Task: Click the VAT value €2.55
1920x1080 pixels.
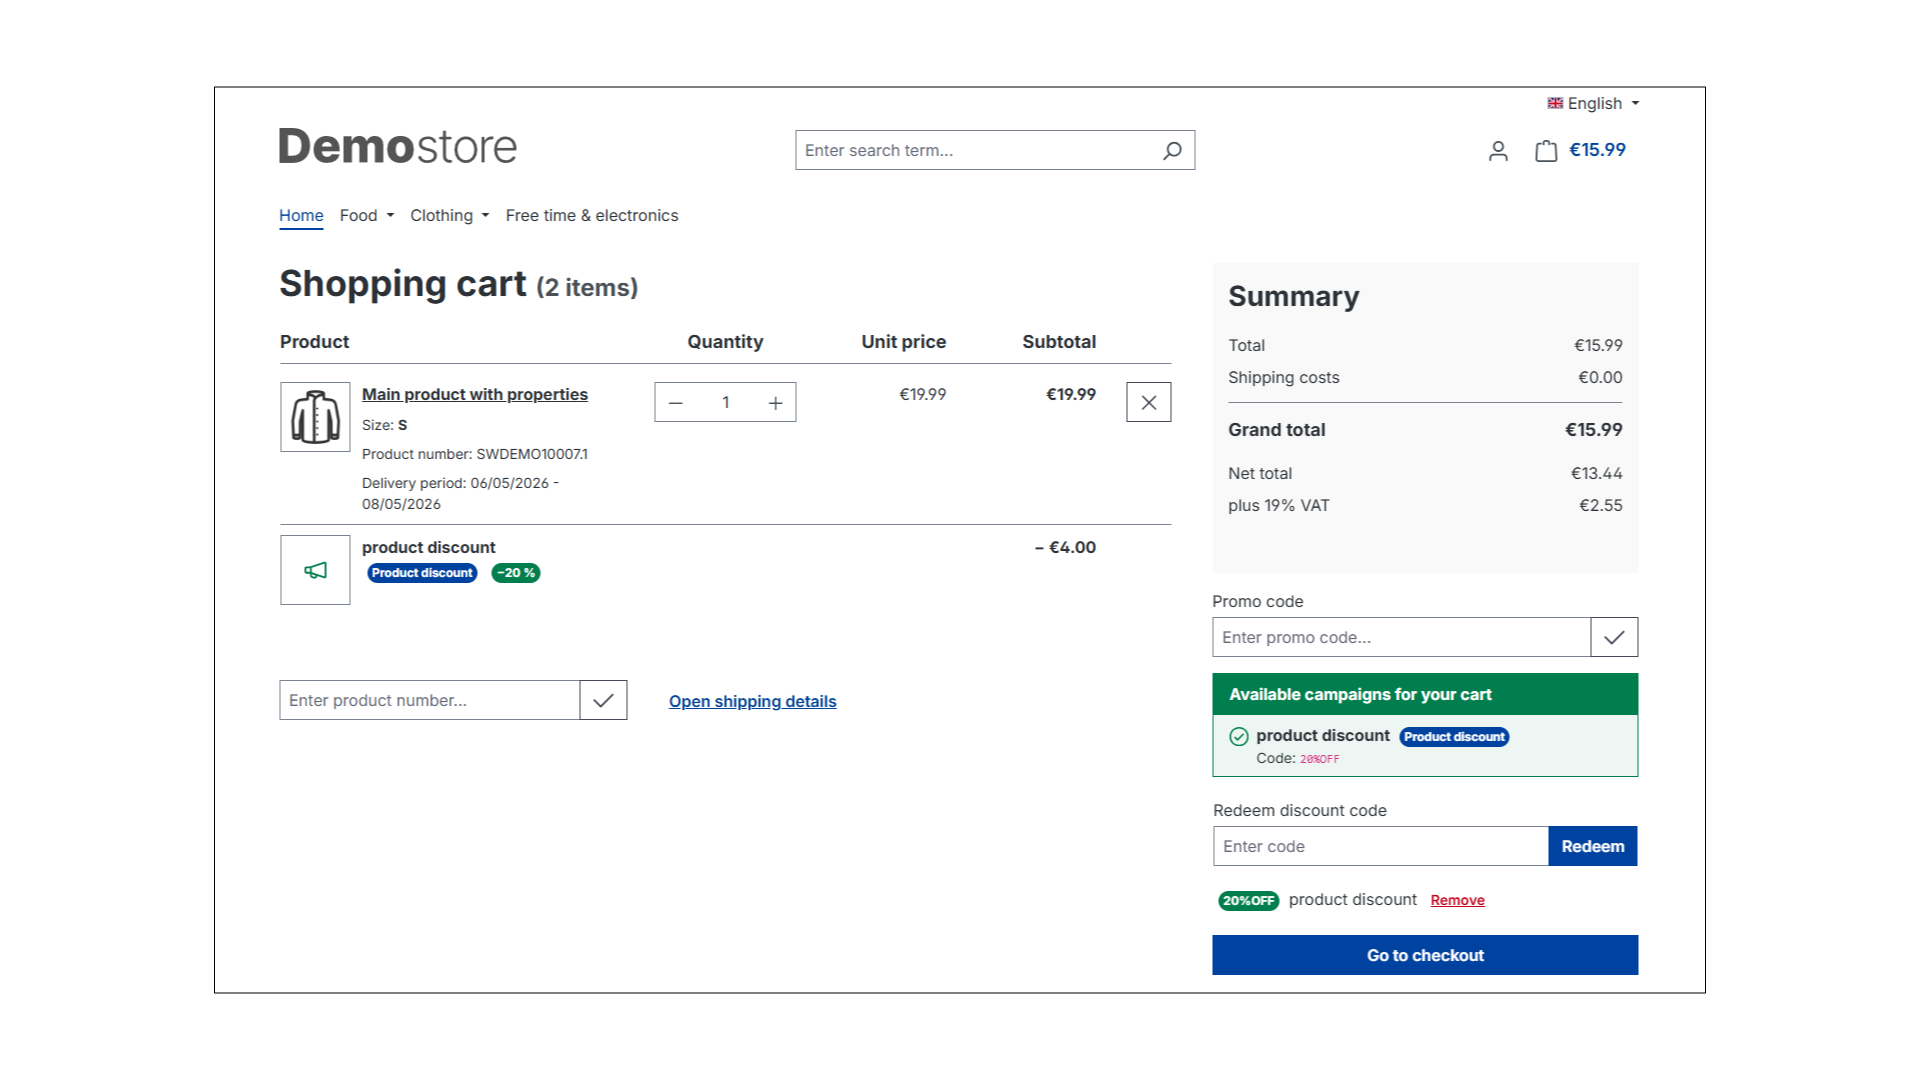Action: pyautogui.click(x=1601, y=505)
